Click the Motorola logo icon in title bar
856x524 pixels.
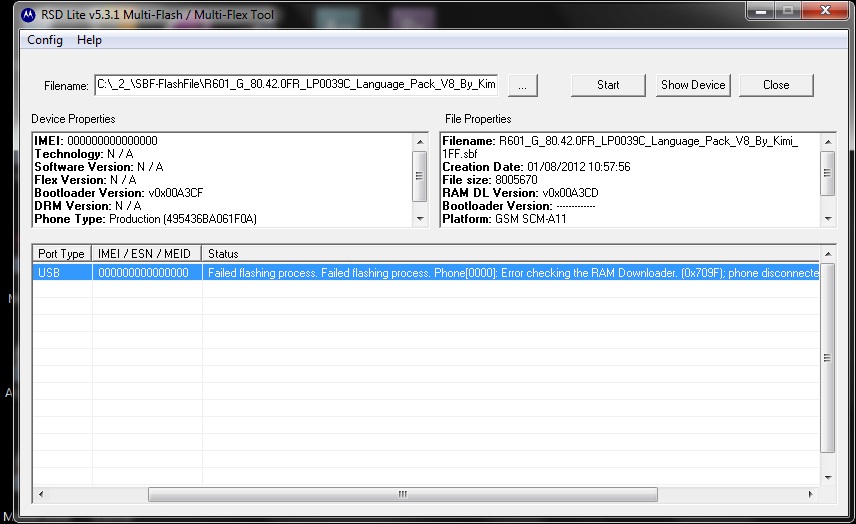(28, 15)
